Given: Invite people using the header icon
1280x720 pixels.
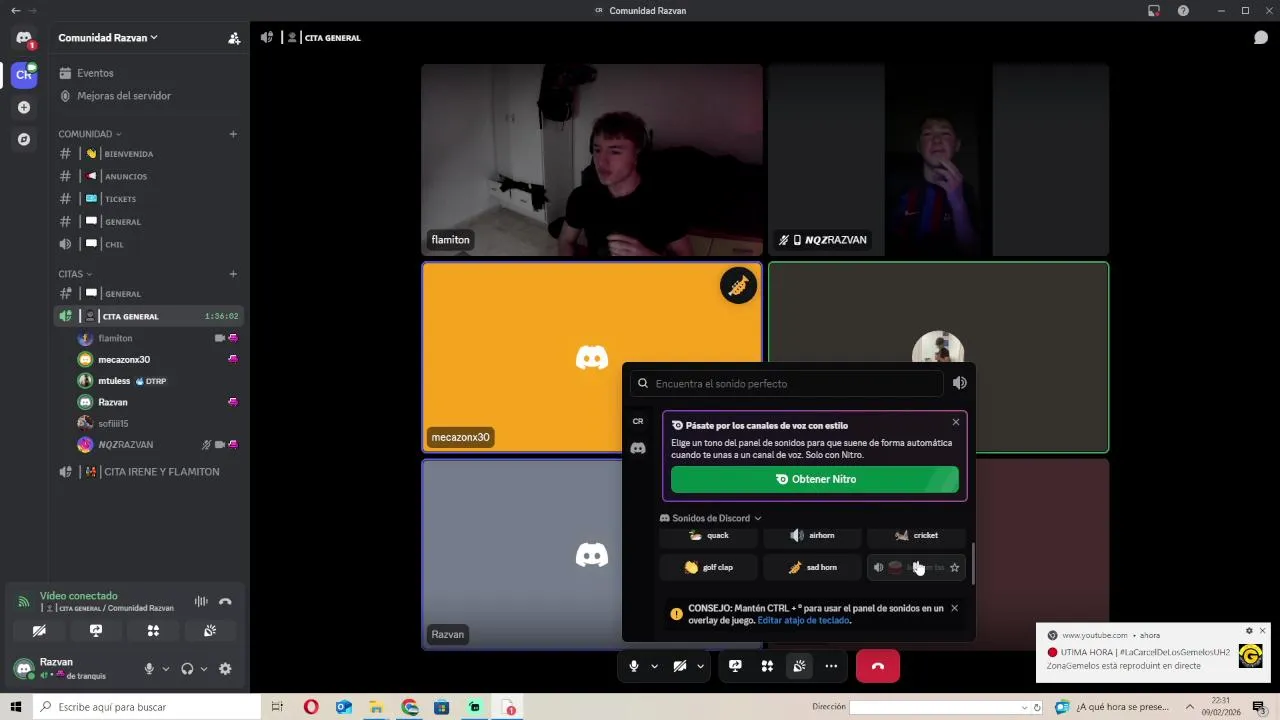Looking at the screenshot, I should 234,38.
